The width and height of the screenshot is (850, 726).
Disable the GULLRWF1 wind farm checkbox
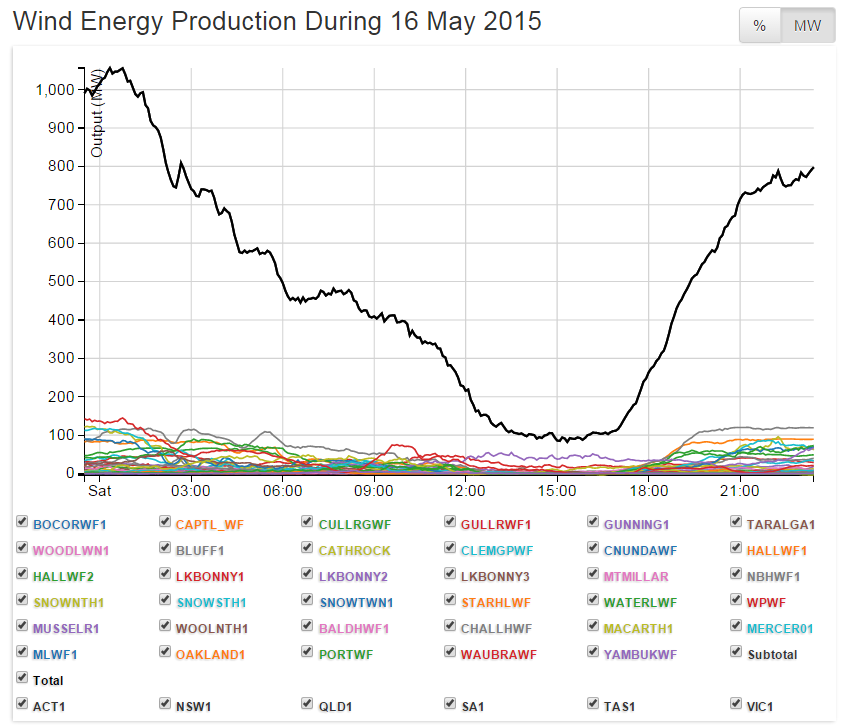coord(451,523)
